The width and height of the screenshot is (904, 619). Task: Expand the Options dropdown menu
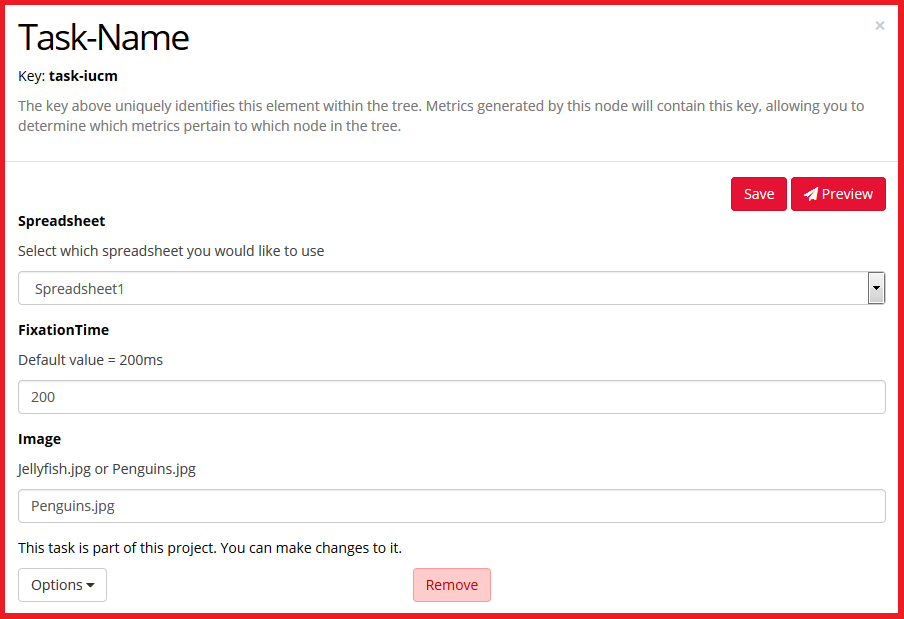62,585
